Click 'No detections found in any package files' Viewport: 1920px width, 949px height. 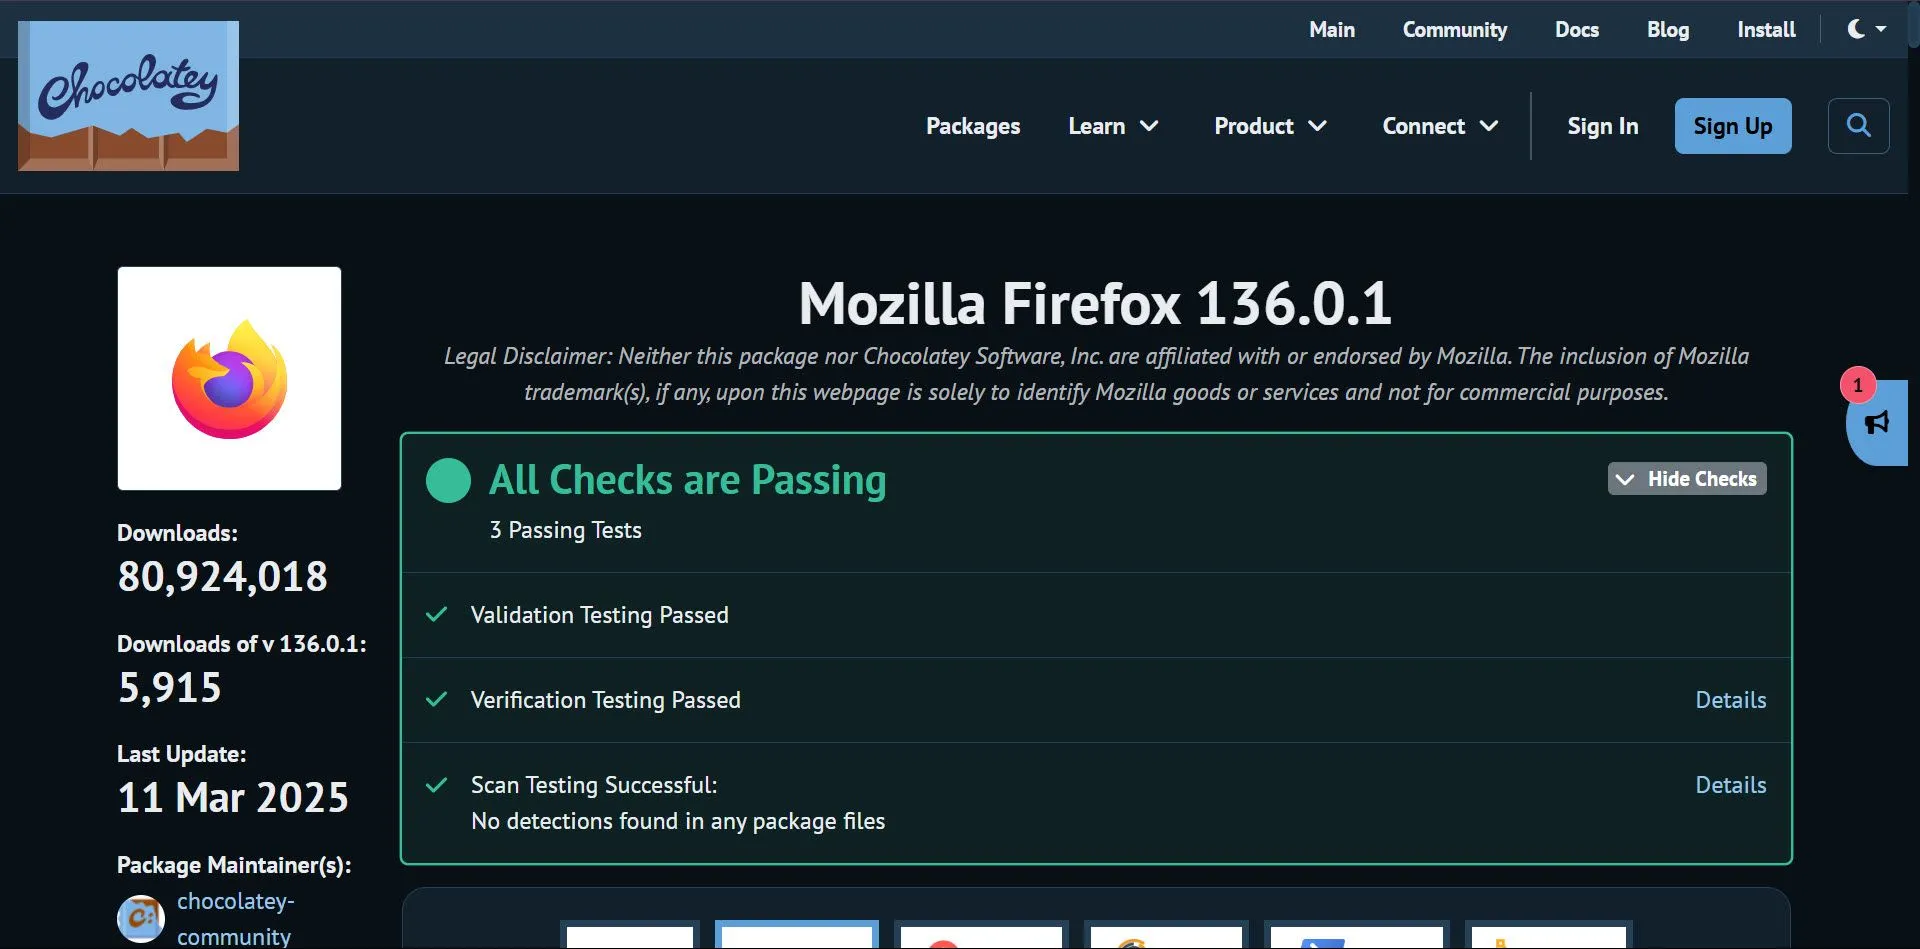pos(678,821)
